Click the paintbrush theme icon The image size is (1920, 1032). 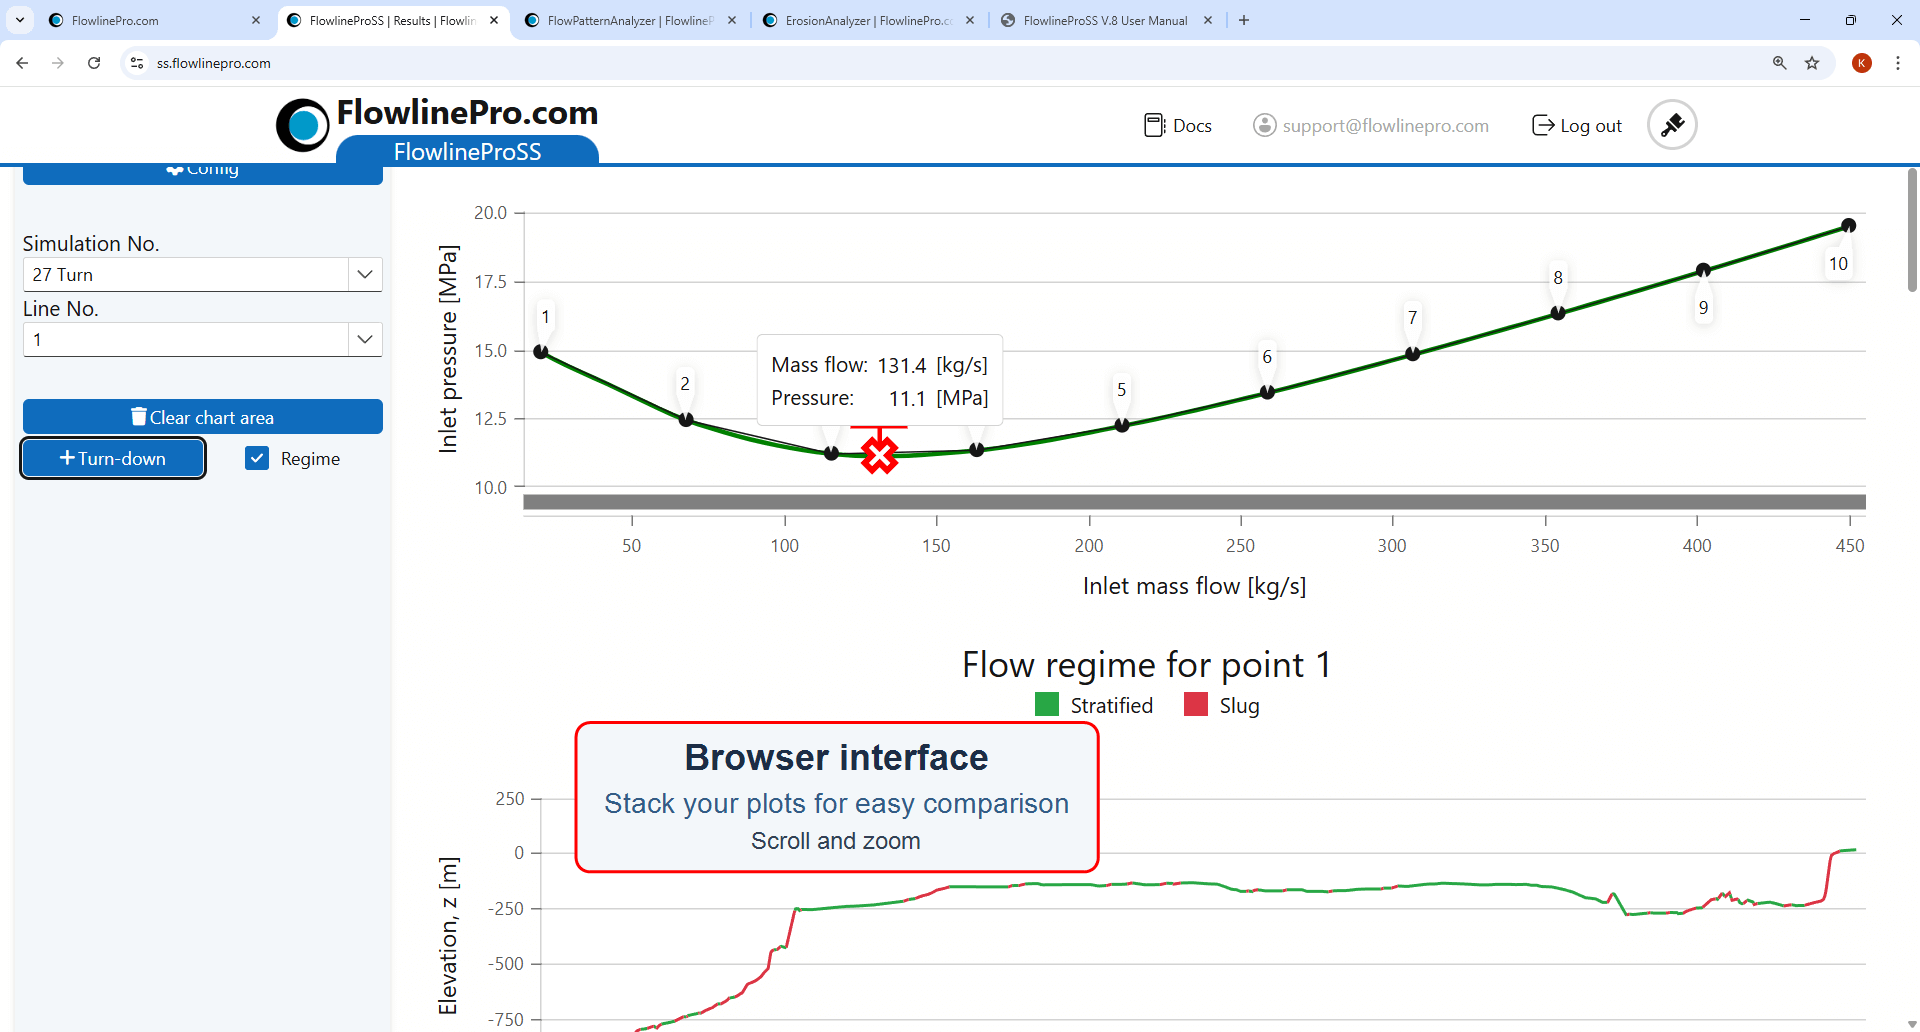click(x=1671, y=124)
